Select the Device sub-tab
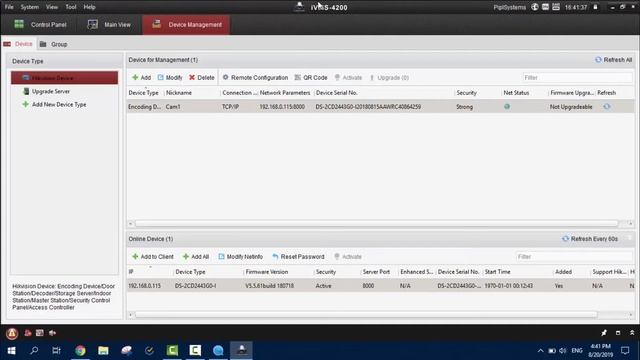The width and height of the screenshot is (640, 360). (18, 44)
